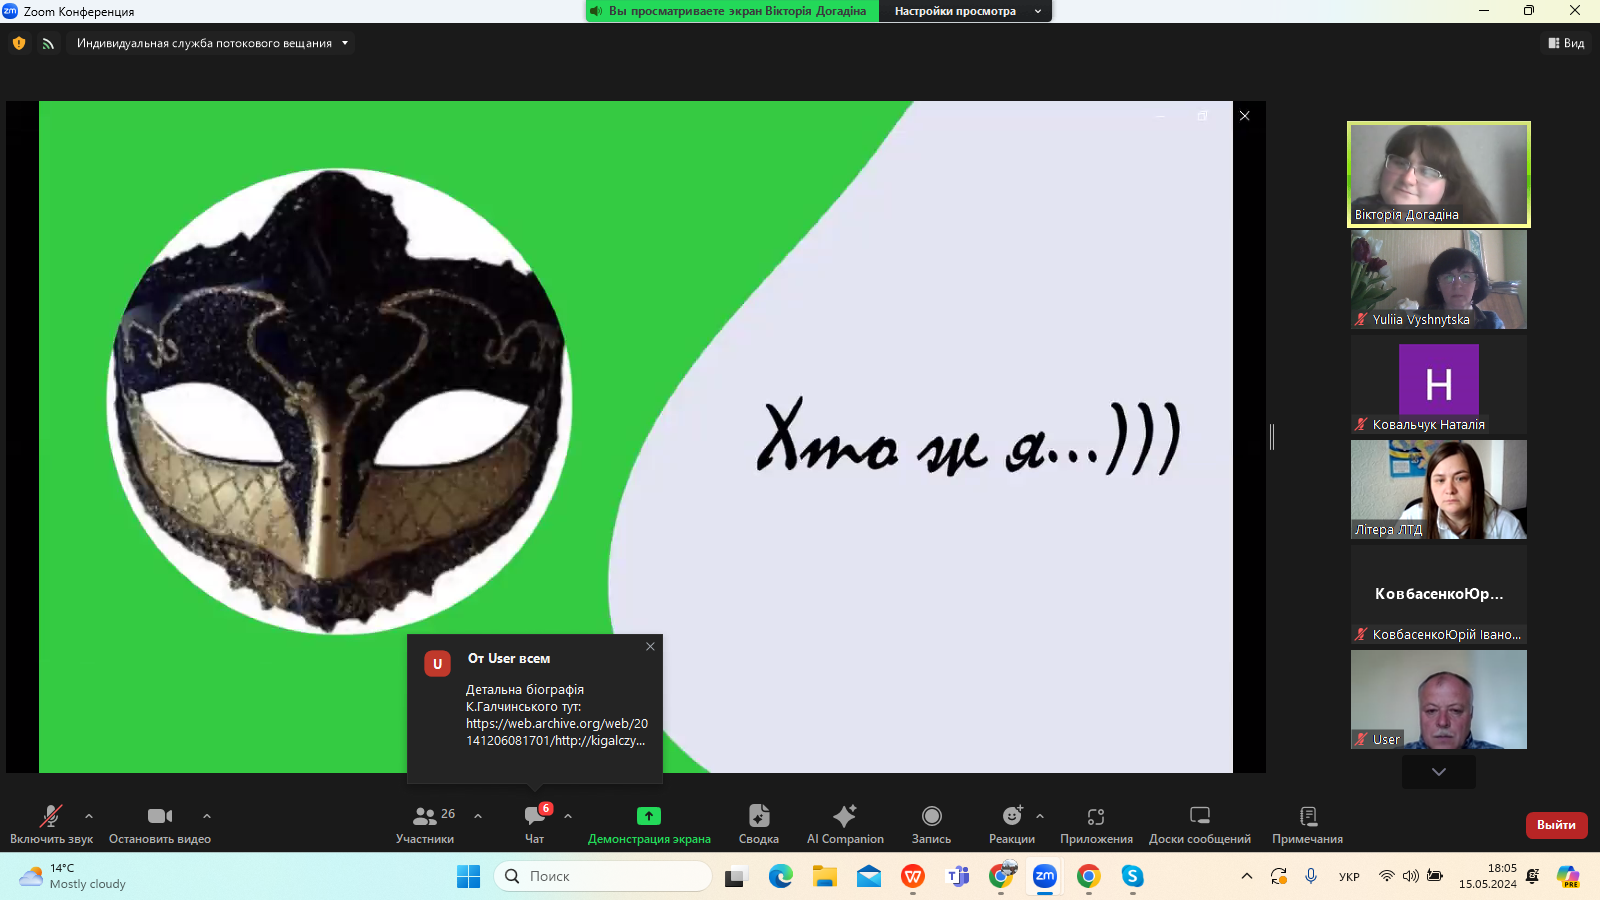Unmute microphone with Включить звук
The height and width of the screenshot is (900, 1600).
pos(51,824)
